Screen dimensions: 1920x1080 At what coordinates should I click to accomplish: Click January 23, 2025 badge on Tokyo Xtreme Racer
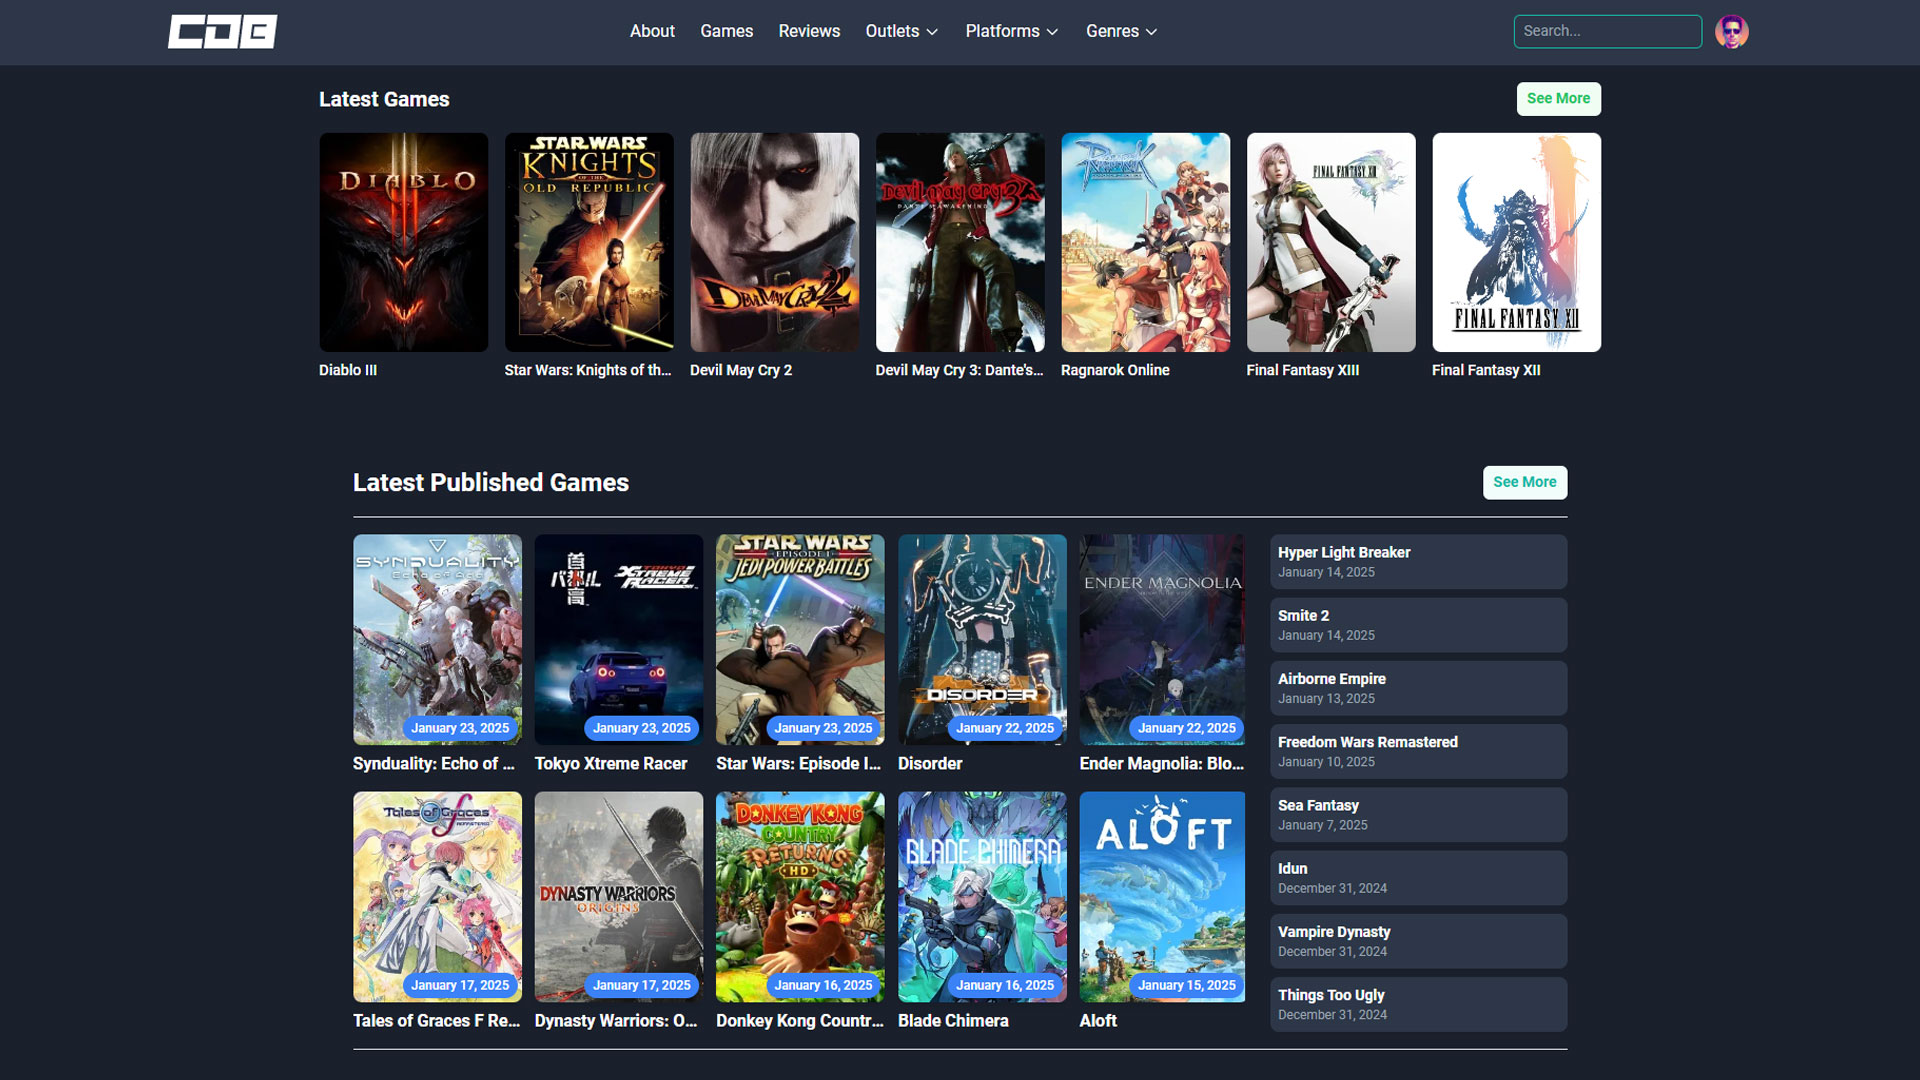642,728
